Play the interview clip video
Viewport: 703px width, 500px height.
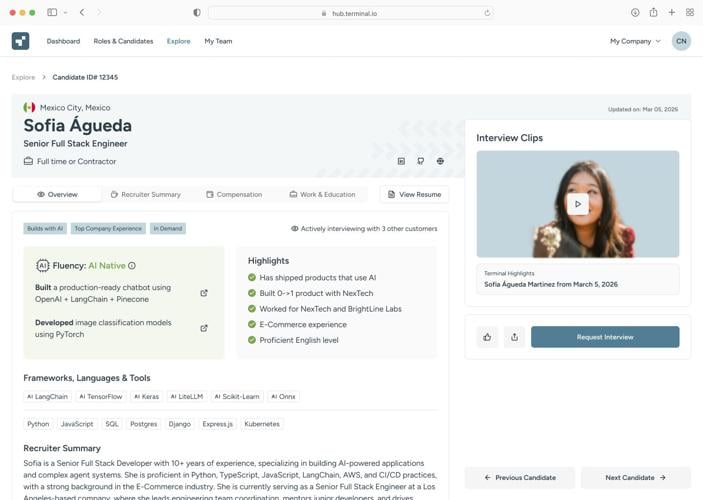[577, 204]
